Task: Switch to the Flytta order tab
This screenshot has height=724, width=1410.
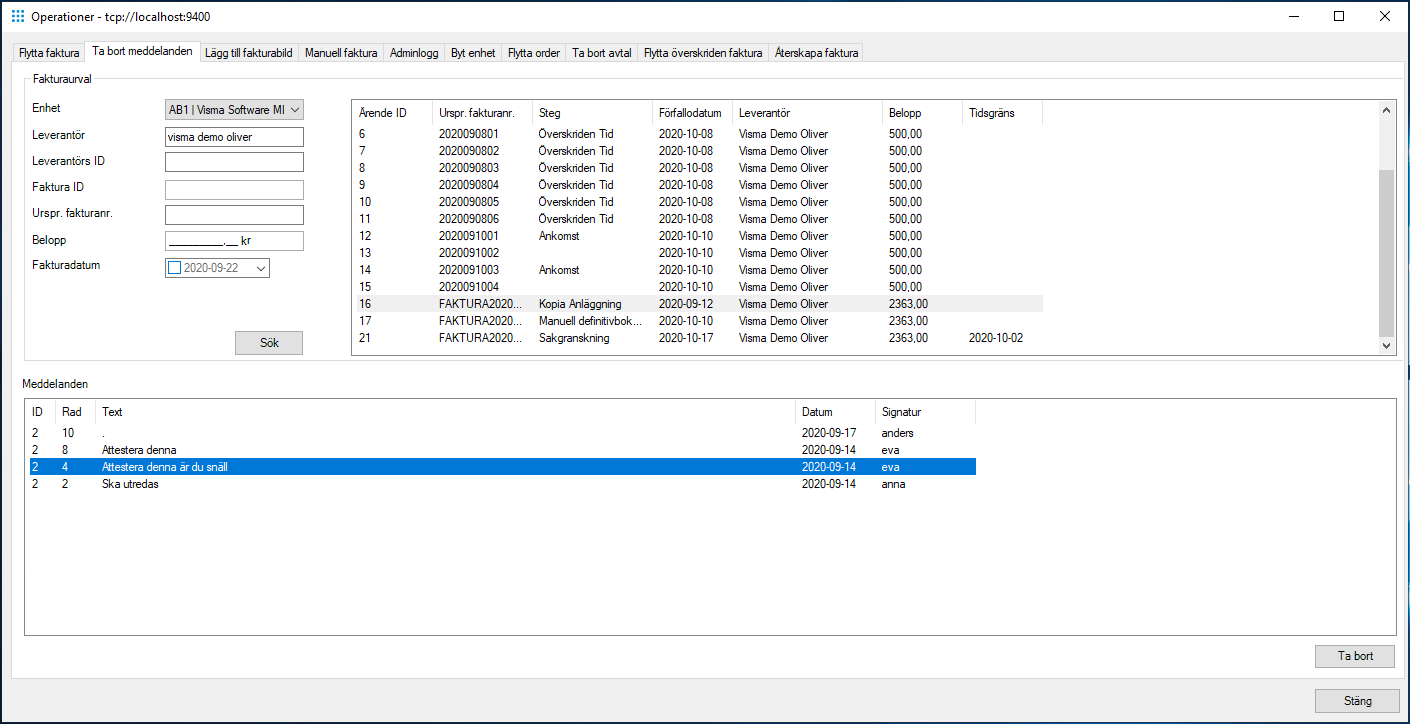Action: pos(534,53)
